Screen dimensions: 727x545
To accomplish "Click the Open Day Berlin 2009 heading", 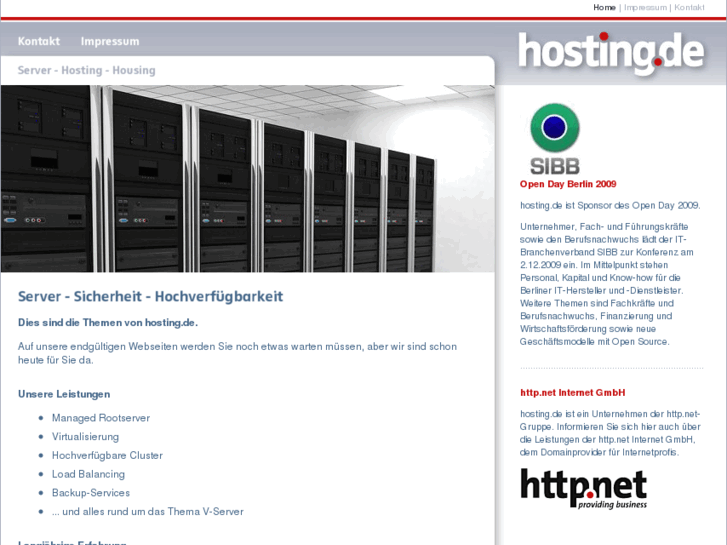I will (568, 184).
